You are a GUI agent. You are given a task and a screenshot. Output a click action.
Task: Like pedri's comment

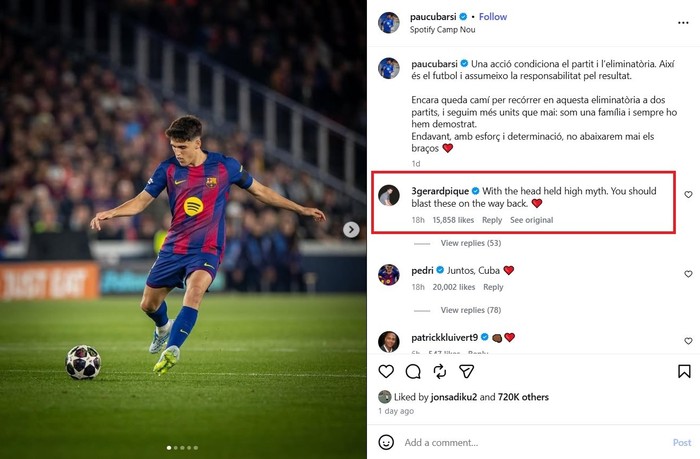point(688,274)
